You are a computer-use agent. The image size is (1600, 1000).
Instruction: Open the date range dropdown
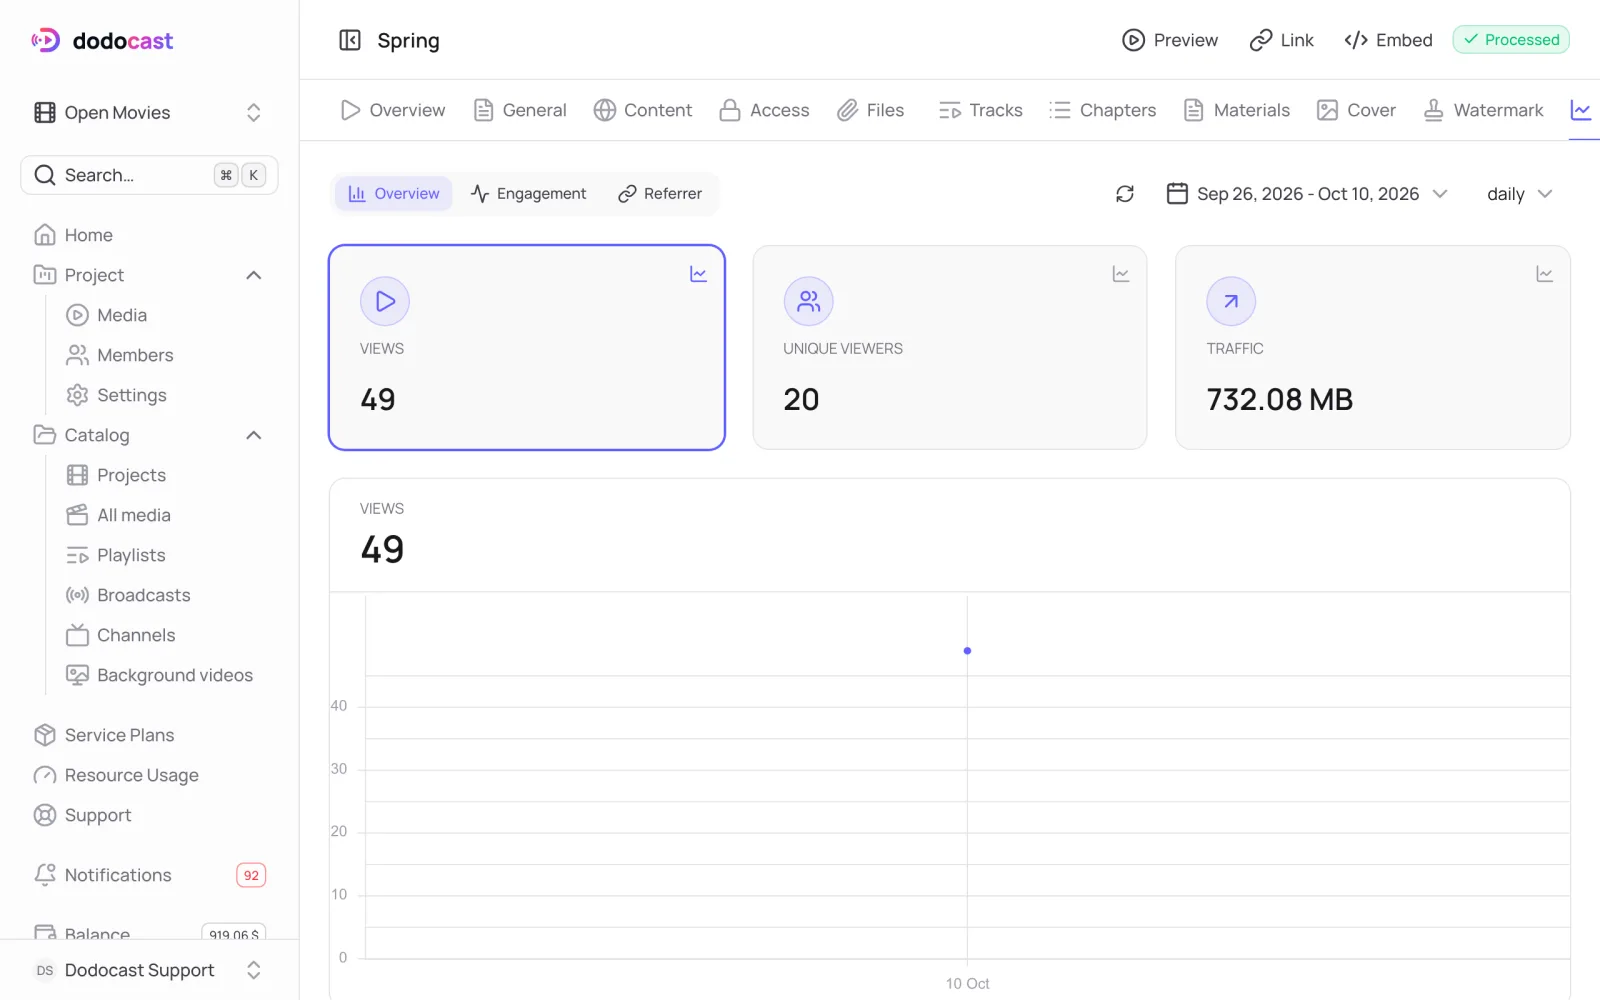1308,194
